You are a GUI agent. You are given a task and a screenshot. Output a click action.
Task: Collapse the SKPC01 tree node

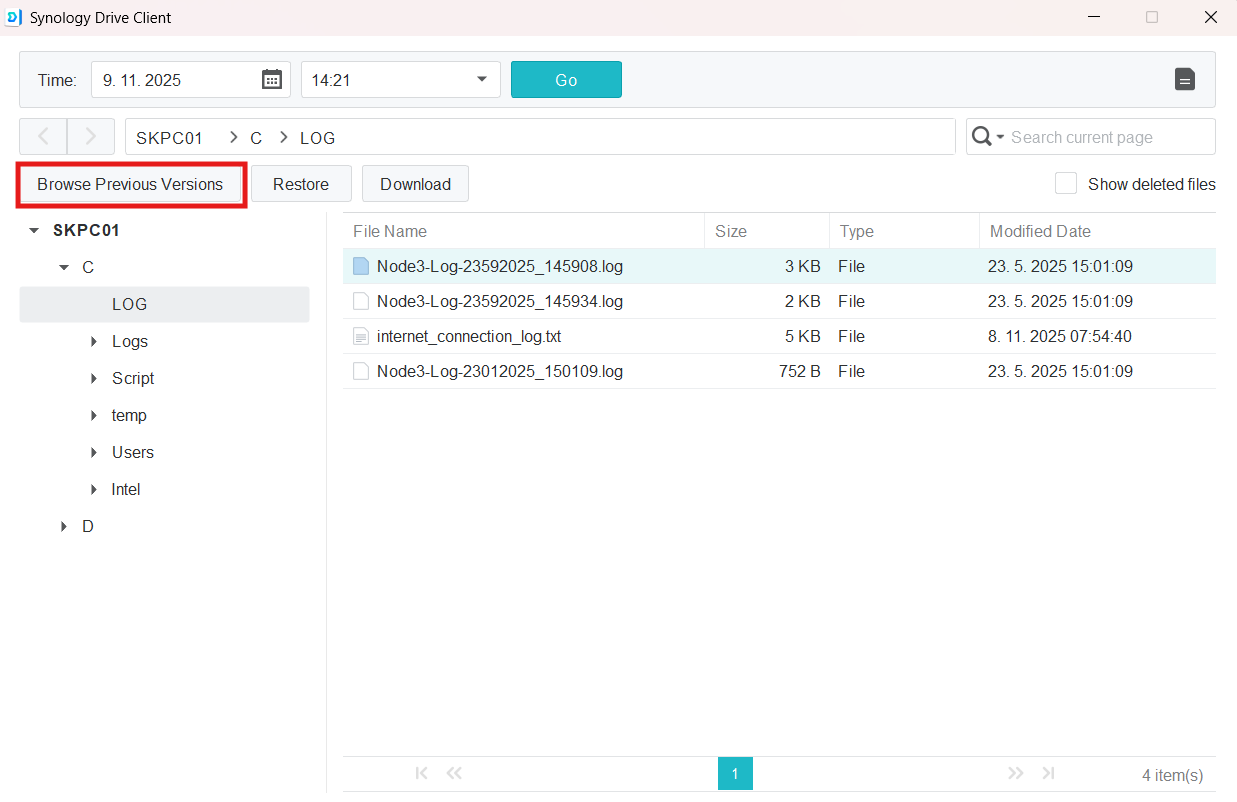35,231
